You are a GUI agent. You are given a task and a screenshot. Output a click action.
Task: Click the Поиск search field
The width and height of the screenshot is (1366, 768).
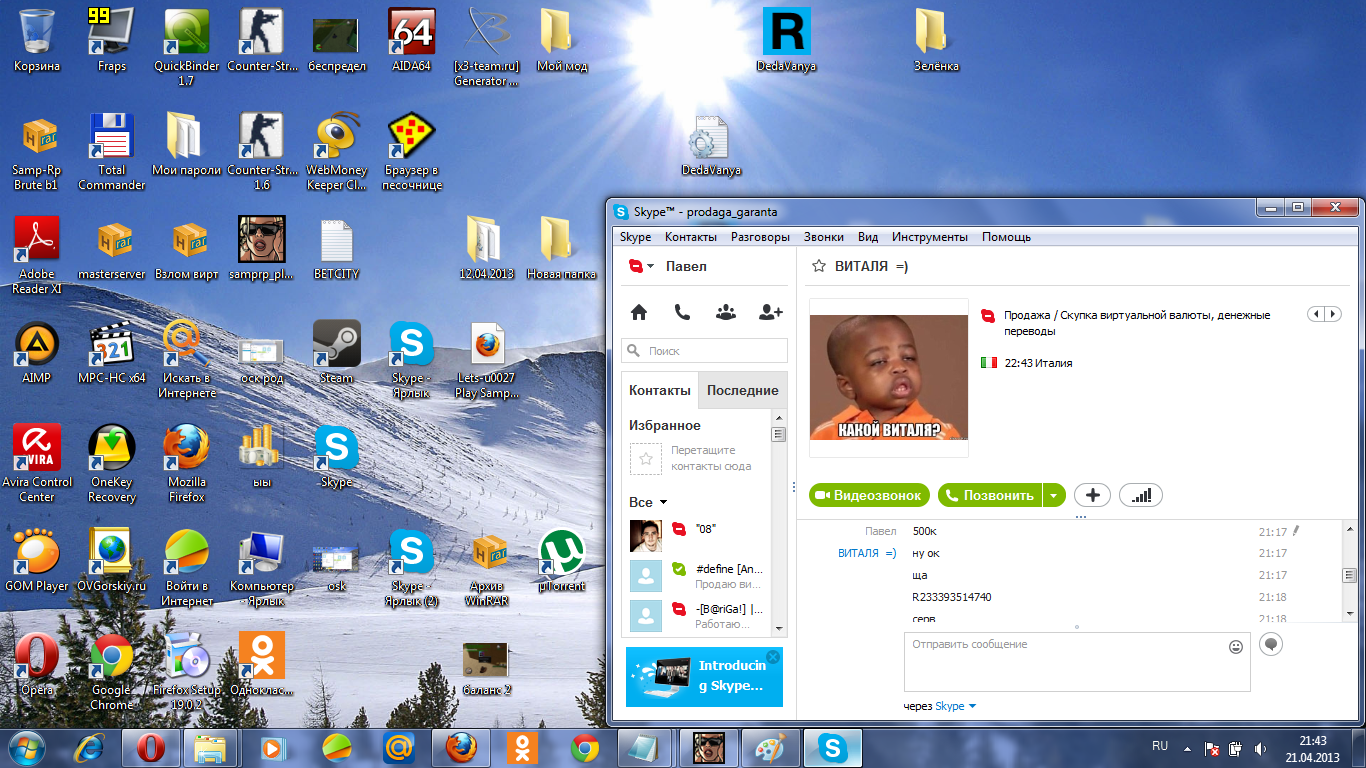pos(704,351)
